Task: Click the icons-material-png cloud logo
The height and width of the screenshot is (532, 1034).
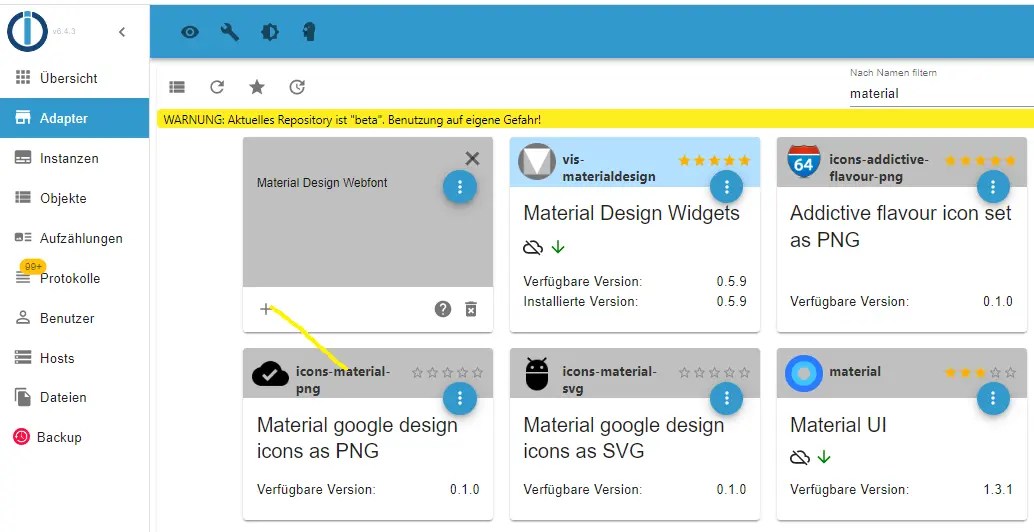Action: pos(270,374)
